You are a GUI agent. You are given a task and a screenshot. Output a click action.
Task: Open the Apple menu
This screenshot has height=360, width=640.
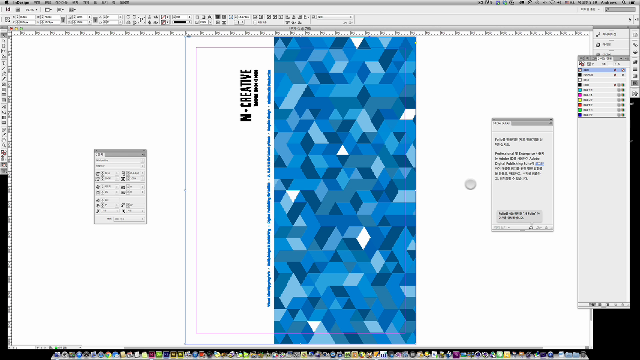click(x=6, y=2)
